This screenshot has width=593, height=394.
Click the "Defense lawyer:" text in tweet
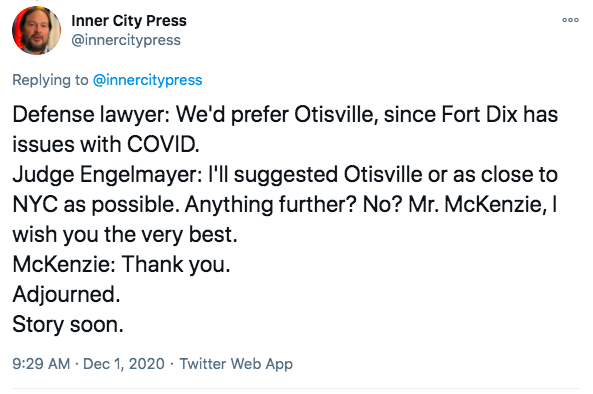91,114
